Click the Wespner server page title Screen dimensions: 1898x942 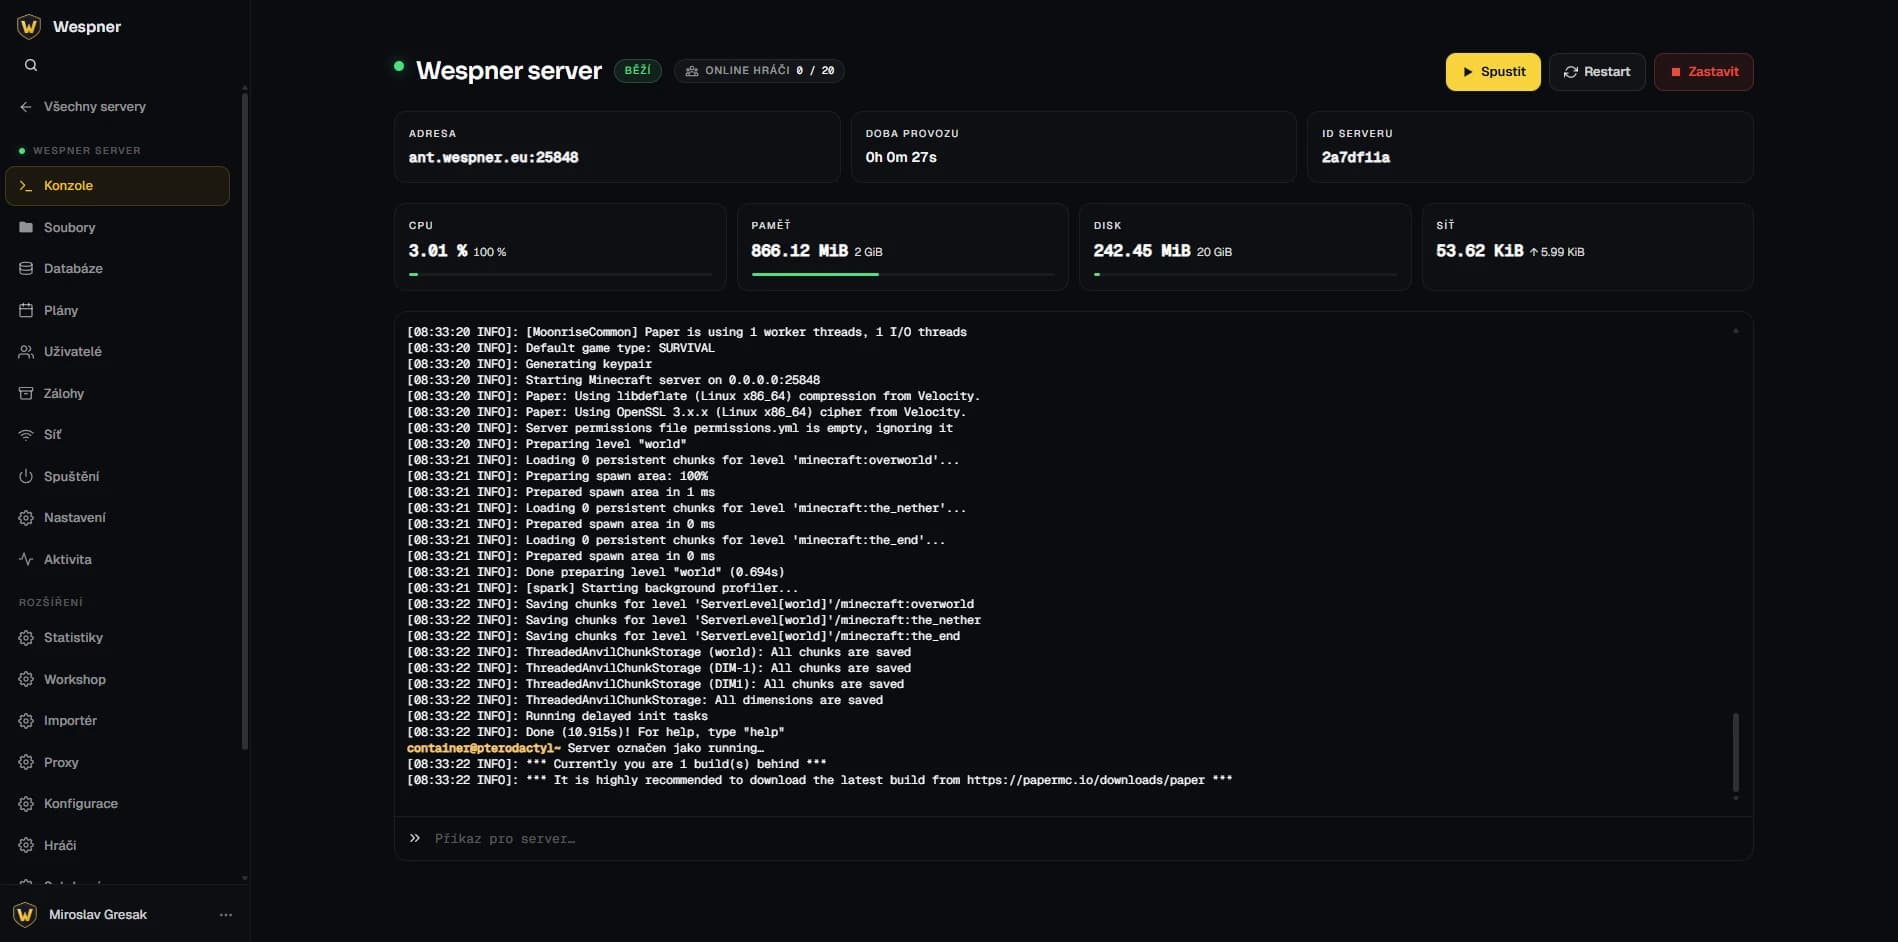tap(509, 71)
